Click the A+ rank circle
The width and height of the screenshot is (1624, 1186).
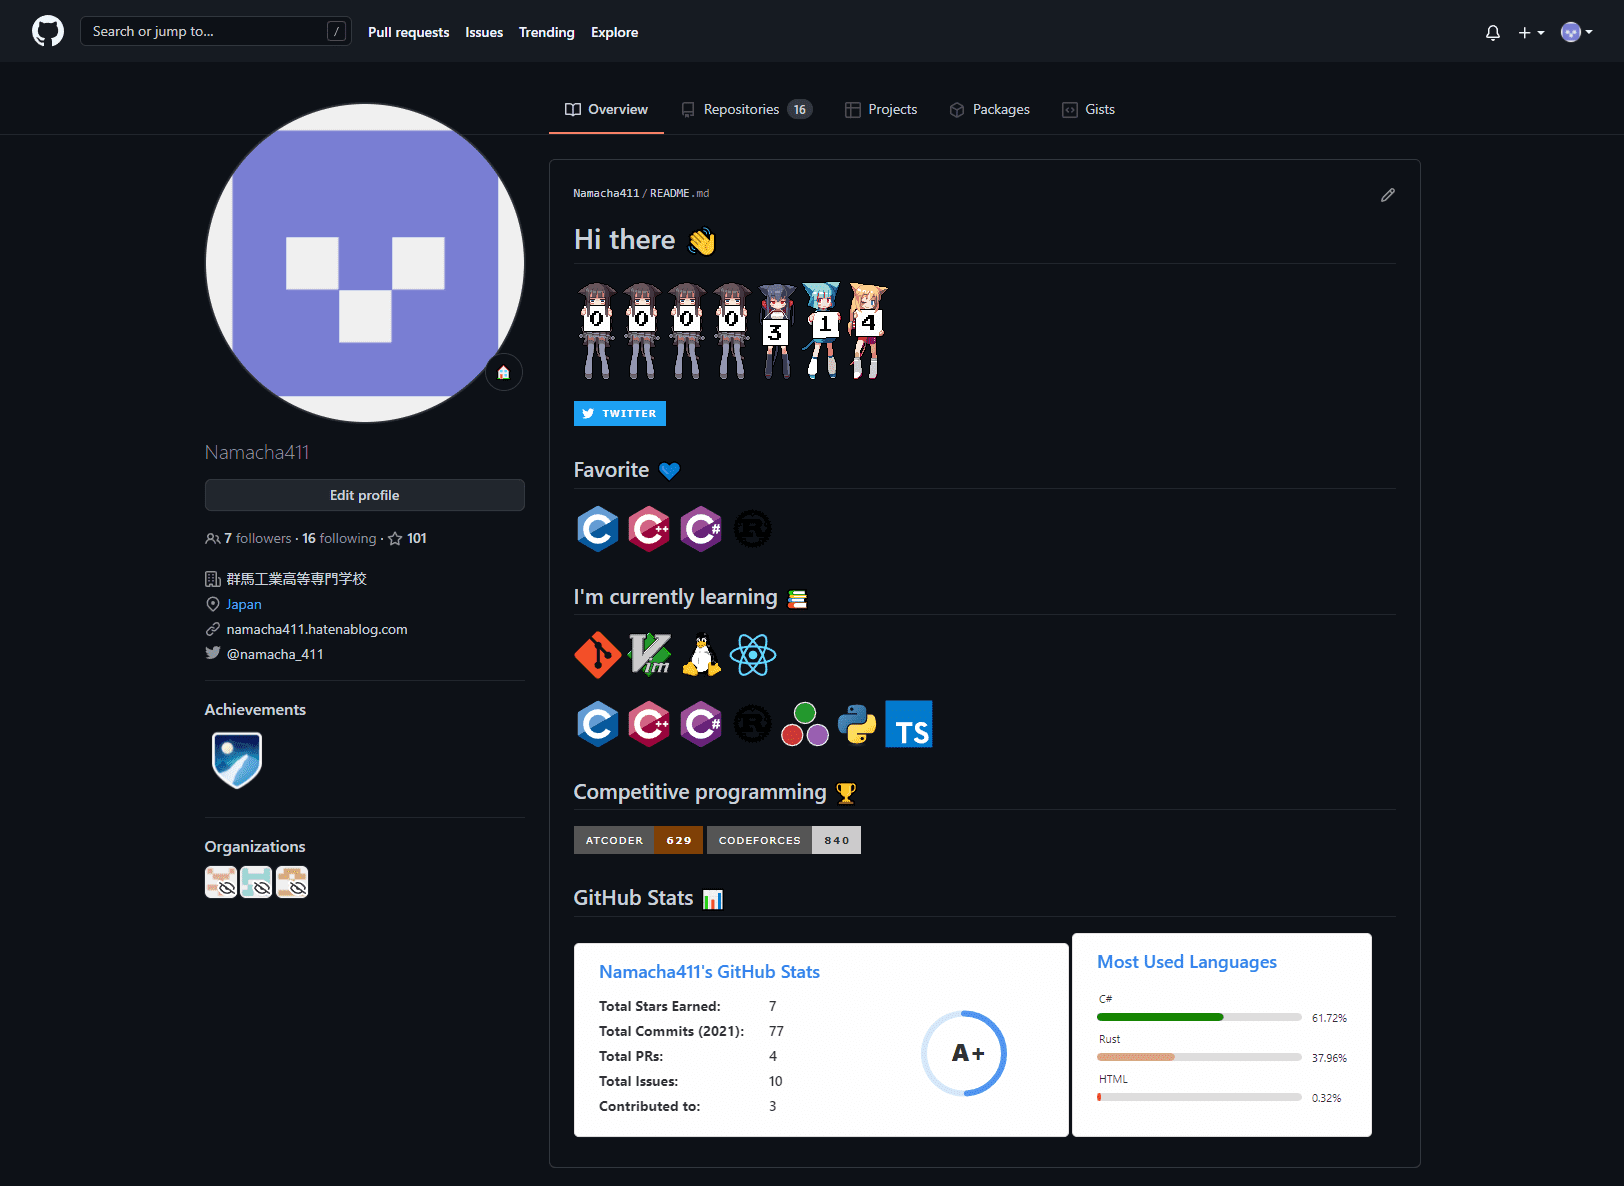pos(964,1053)
